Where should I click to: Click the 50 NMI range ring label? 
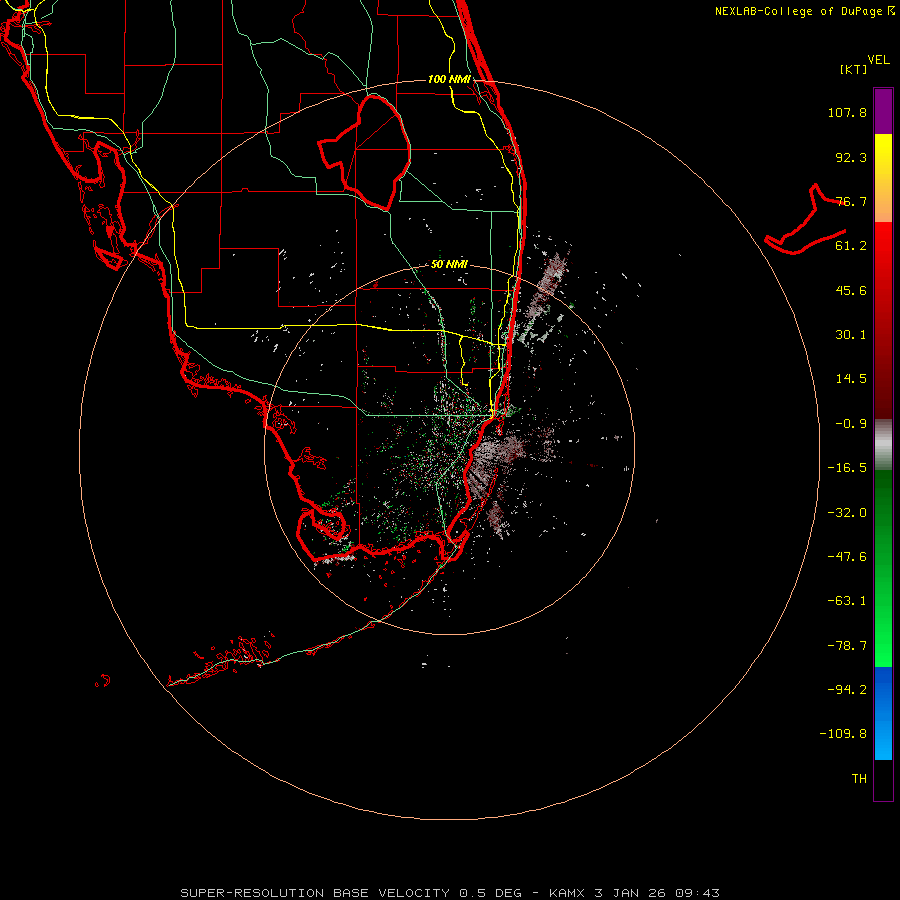coord(449,265)
